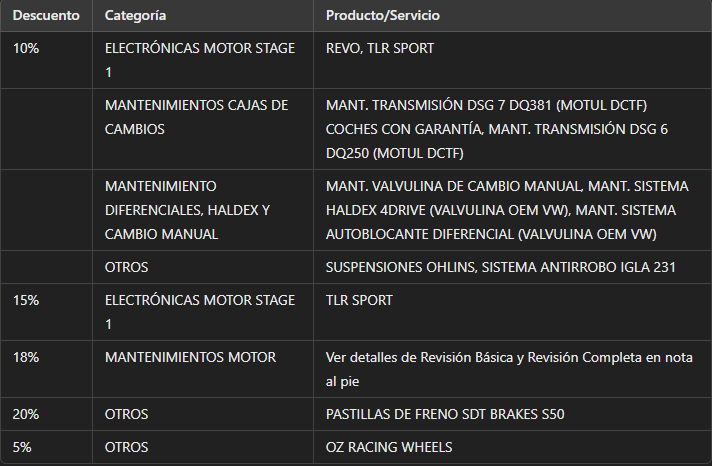Select the 15% discount cell
The image size is (712, 466).
coord(46,312)
